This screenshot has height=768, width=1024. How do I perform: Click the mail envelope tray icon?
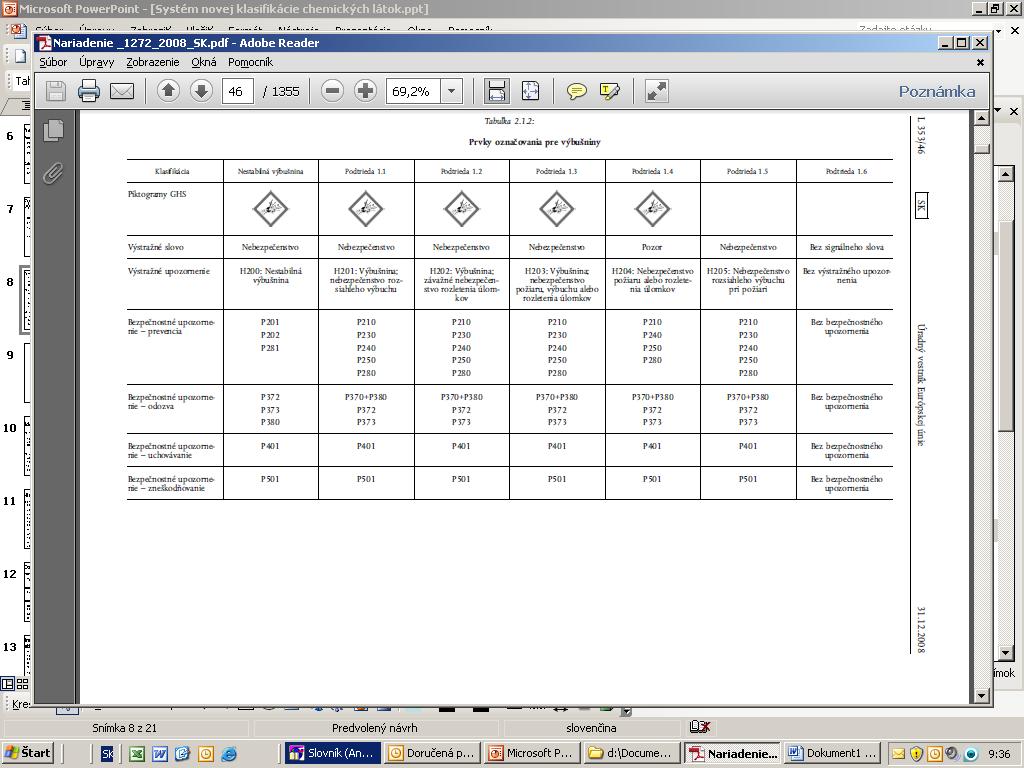[899, 754]
